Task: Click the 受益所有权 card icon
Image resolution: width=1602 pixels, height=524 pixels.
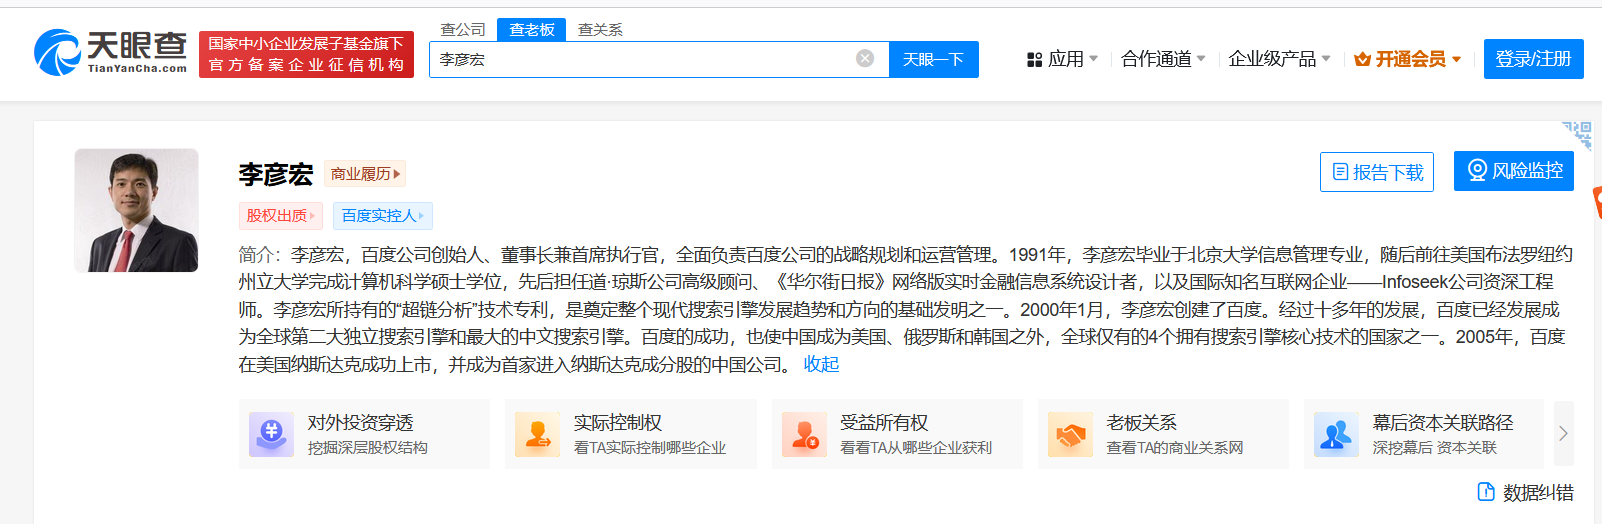Action: point(804,434)
